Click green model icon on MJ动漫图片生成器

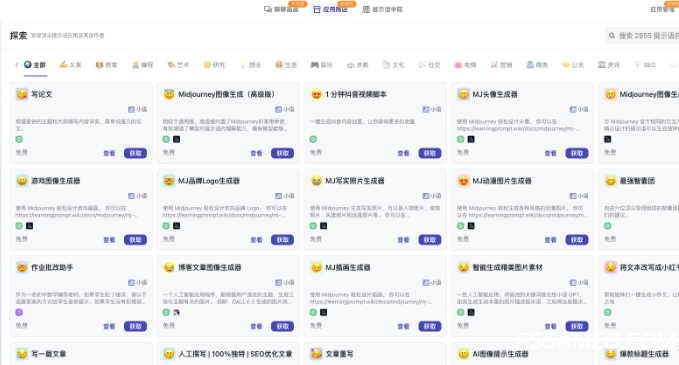click(461, 226)
